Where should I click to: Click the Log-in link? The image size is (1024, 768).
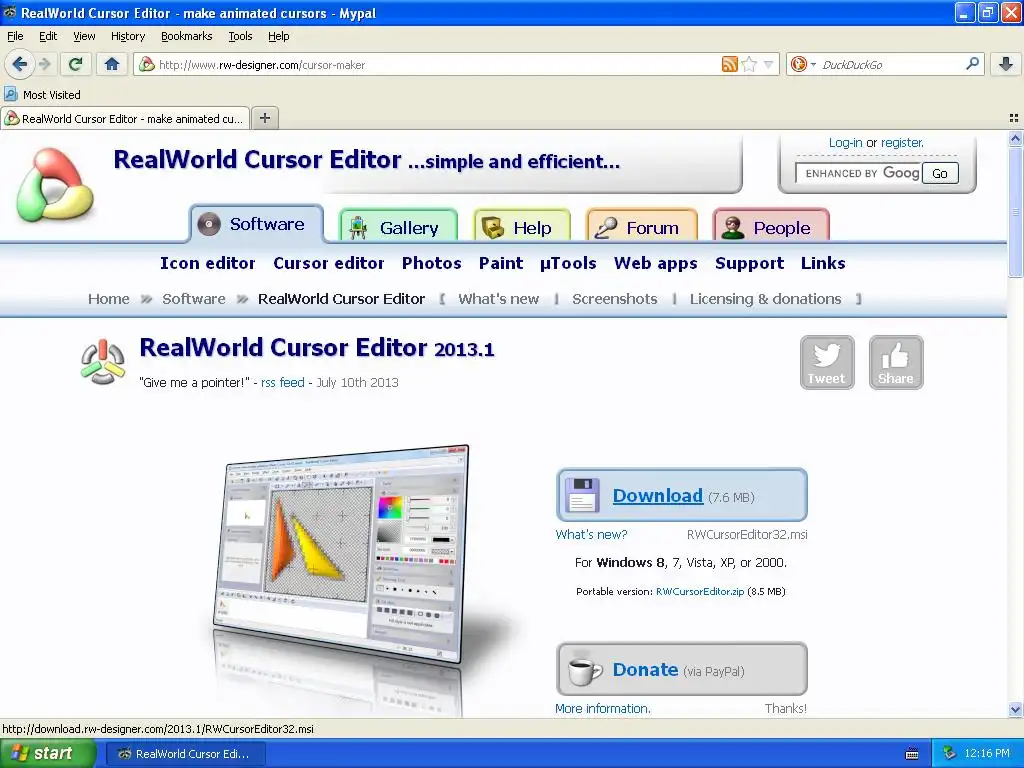click(x=845, y=142)
